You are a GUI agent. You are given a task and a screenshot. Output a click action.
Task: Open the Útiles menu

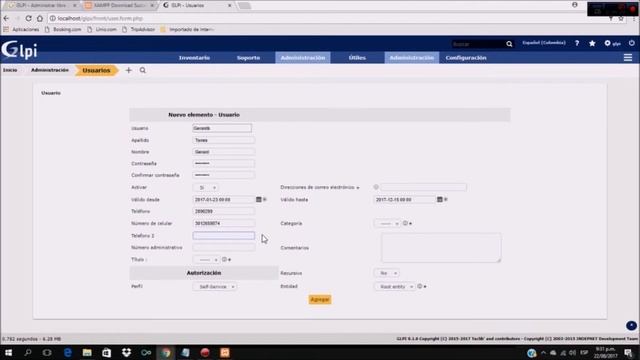pyautogui.click(x=357, y=58)
